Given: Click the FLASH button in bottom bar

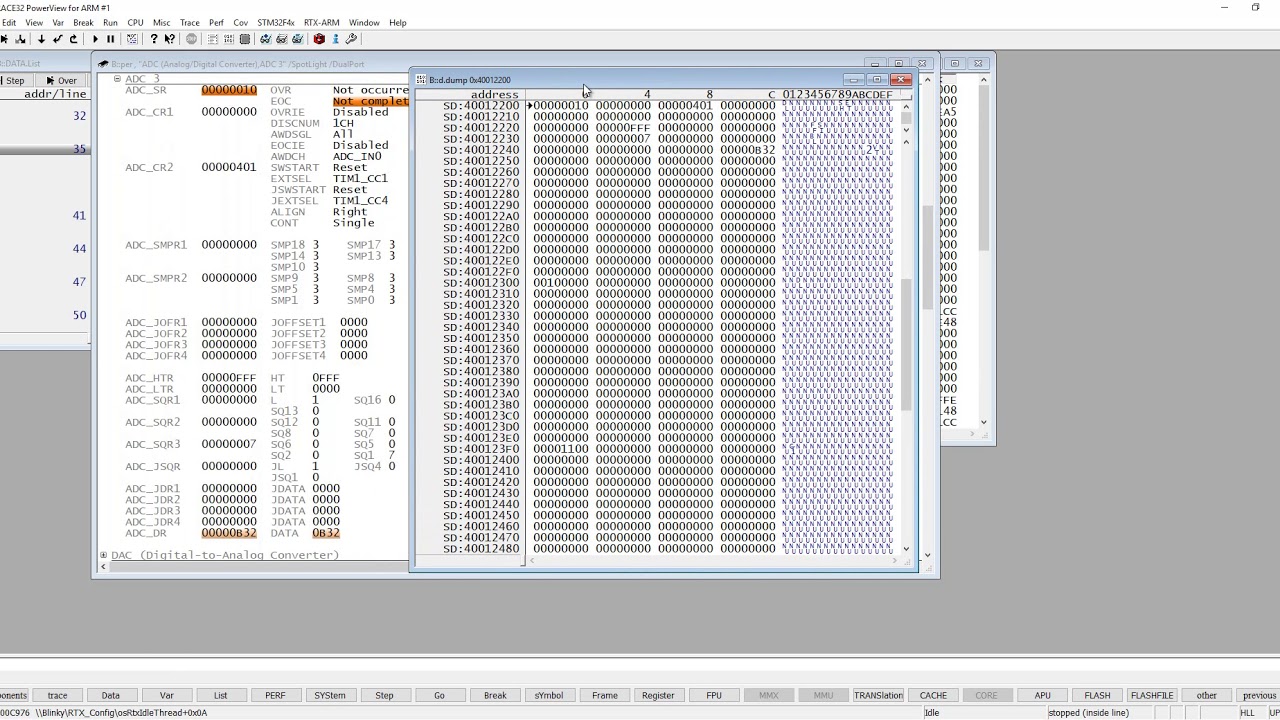Looking at the screenshot, I should 1097,696.
